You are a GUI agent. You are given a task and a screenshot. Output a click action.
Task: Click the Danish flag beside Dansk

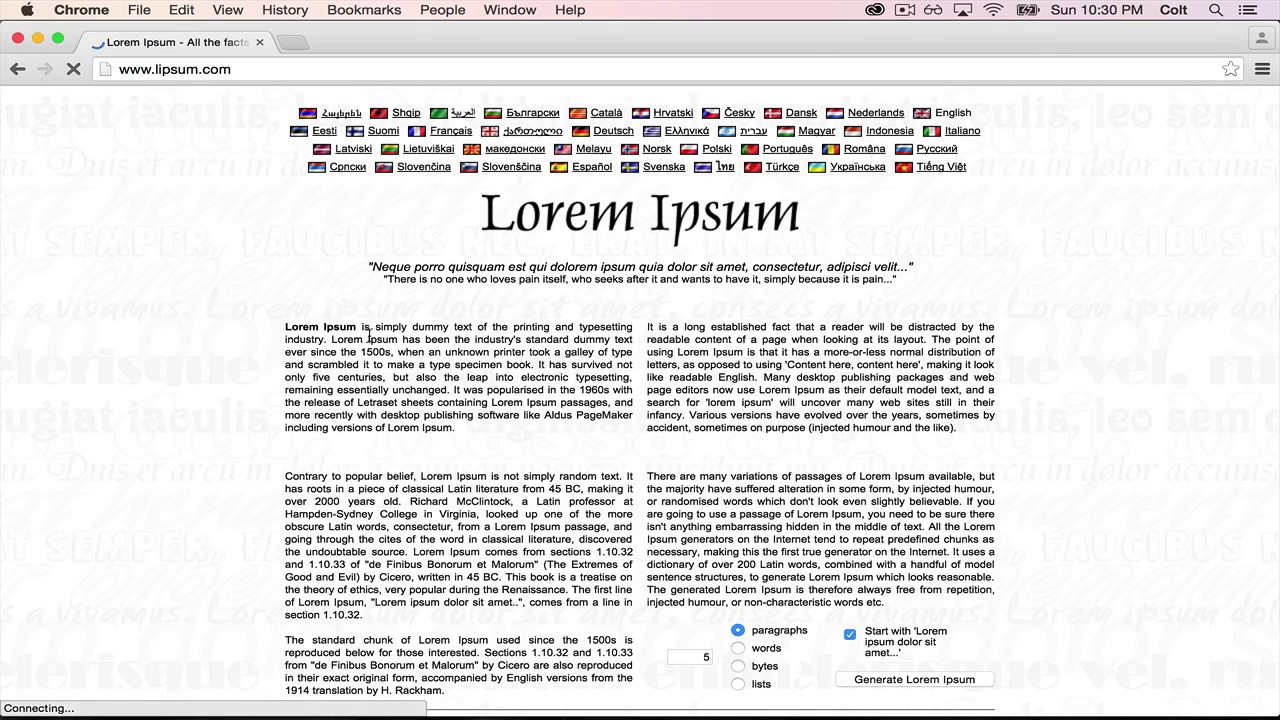pos(773,113)
